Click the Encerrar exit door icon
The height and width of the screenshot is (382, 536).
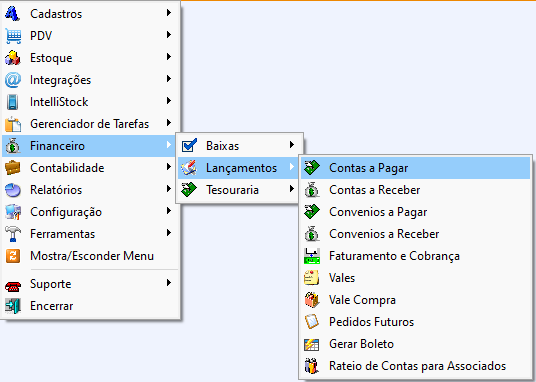point(13,306)
